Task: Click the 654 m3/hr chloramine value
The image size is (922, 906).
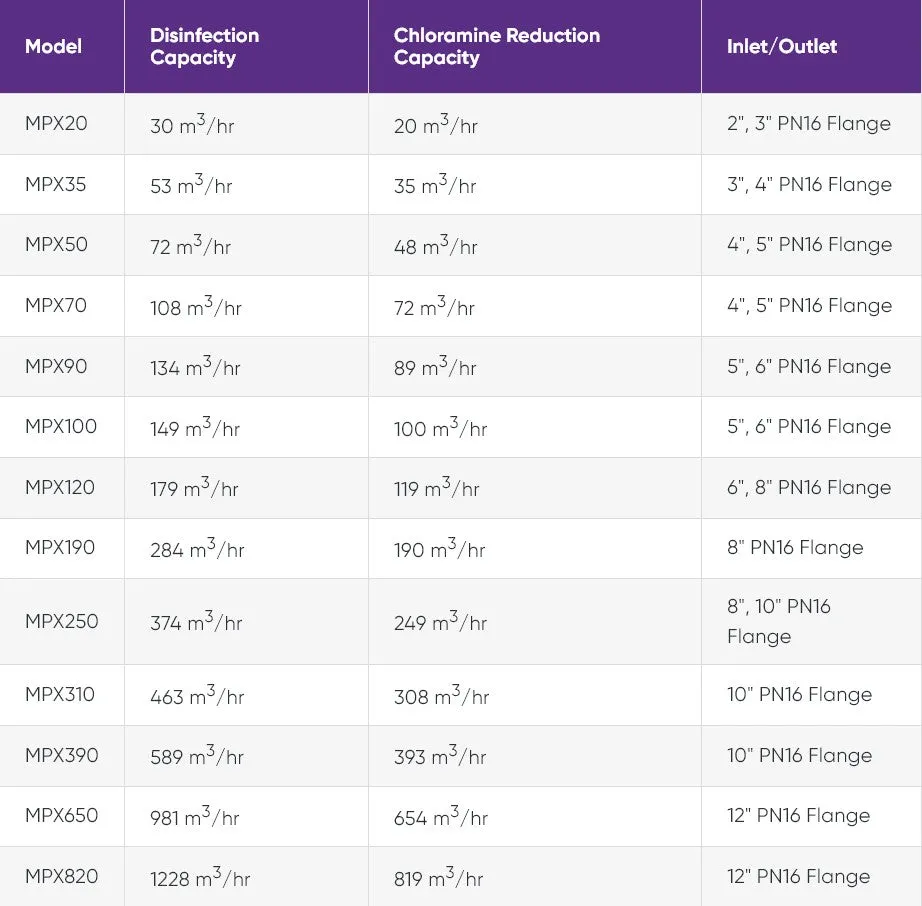Action: (x=441, y=816)
